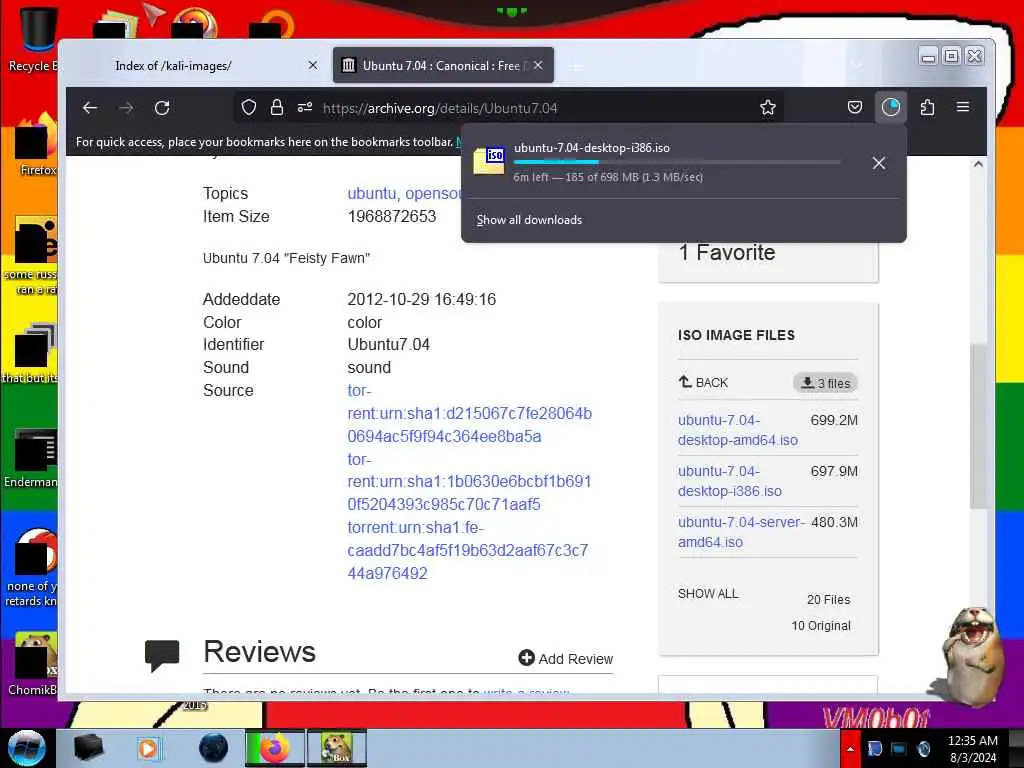Screen dimensions: 1024x768
Task: Open the torrent sha1 fecaadd7 source link
Action: point(468,551)
